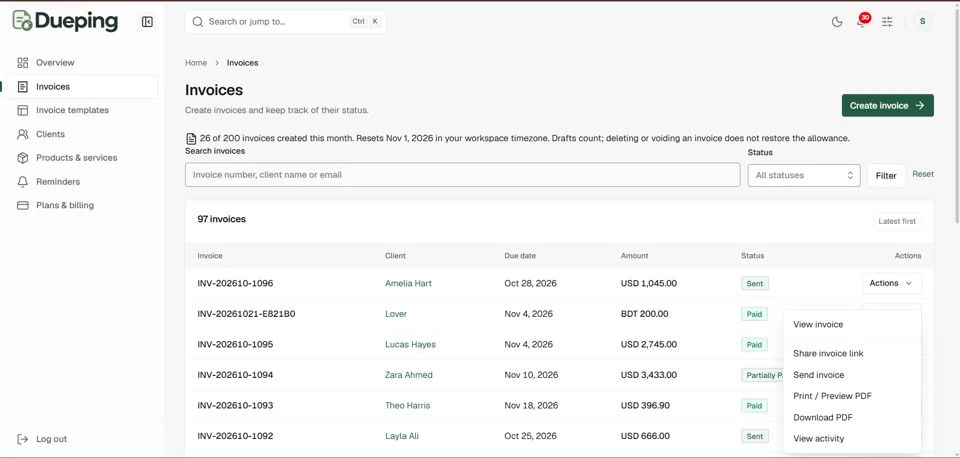Click the Amount column header
This screenshot has height=458, width=960.
point(634,255)
